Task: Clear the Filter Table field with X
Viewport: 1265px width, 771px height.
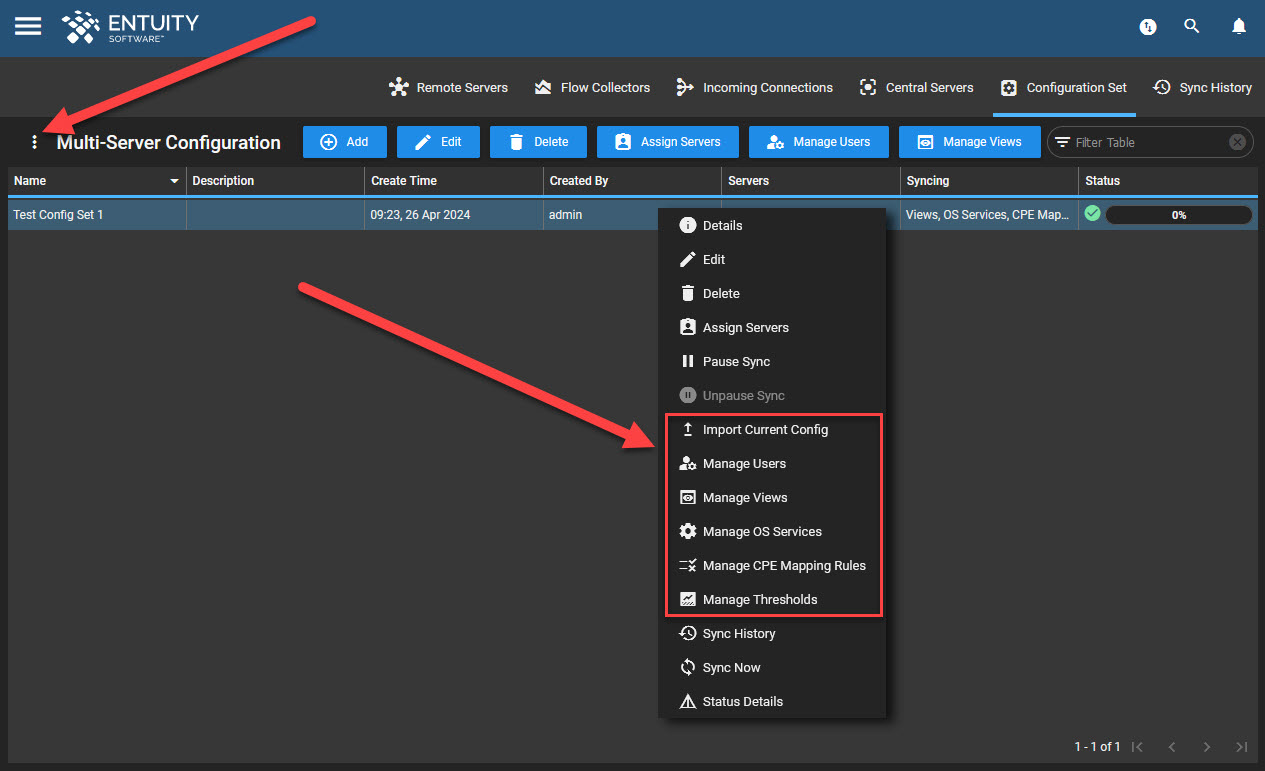Action: tap(1238, 142)
